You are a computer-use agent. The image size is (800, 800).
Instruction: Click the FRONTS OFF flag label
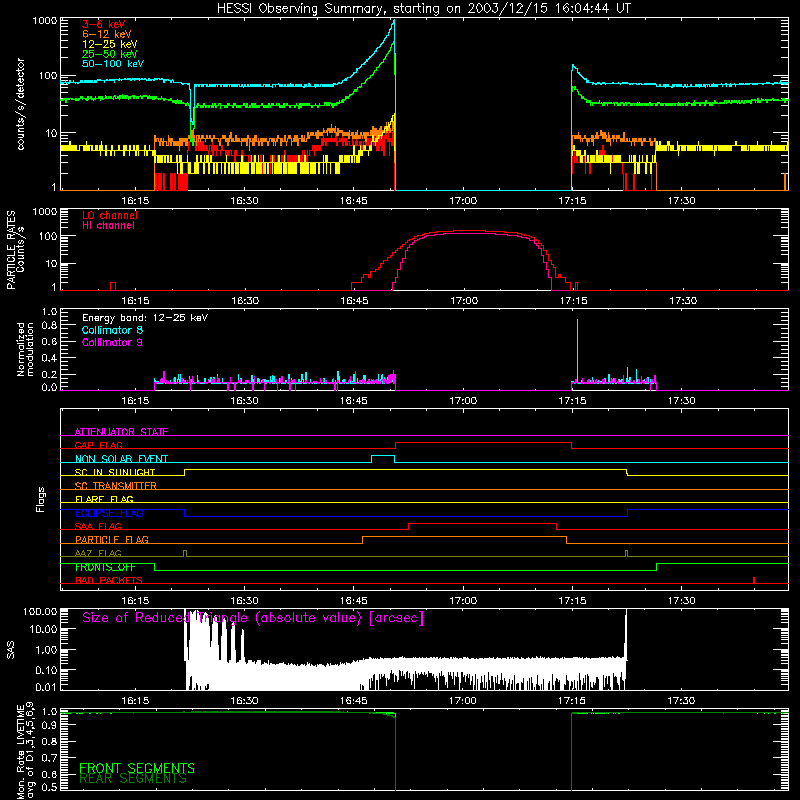coord(105,567)
